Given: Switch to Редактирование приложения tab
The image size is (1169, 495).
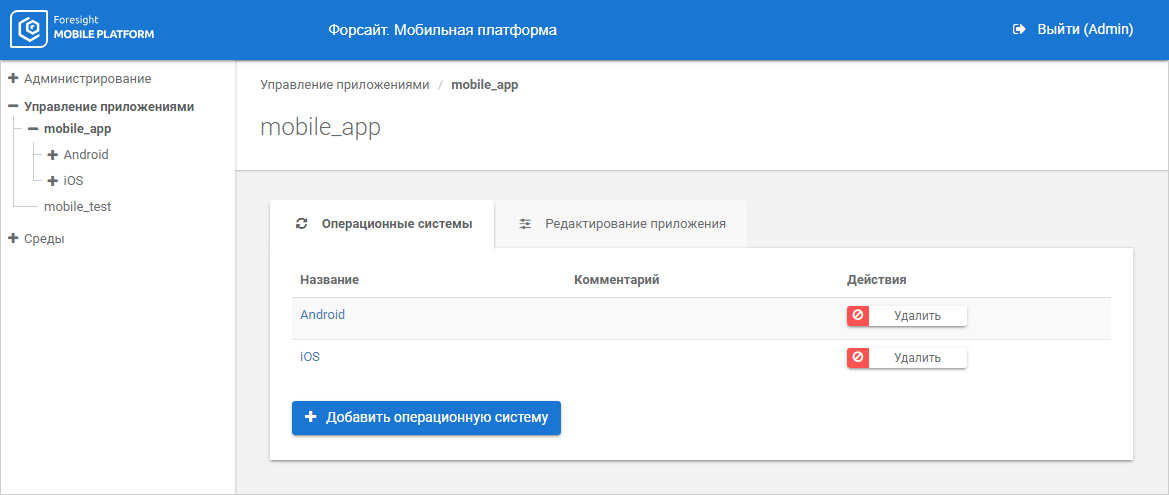Looking at the screenshot, I should 634,224.
